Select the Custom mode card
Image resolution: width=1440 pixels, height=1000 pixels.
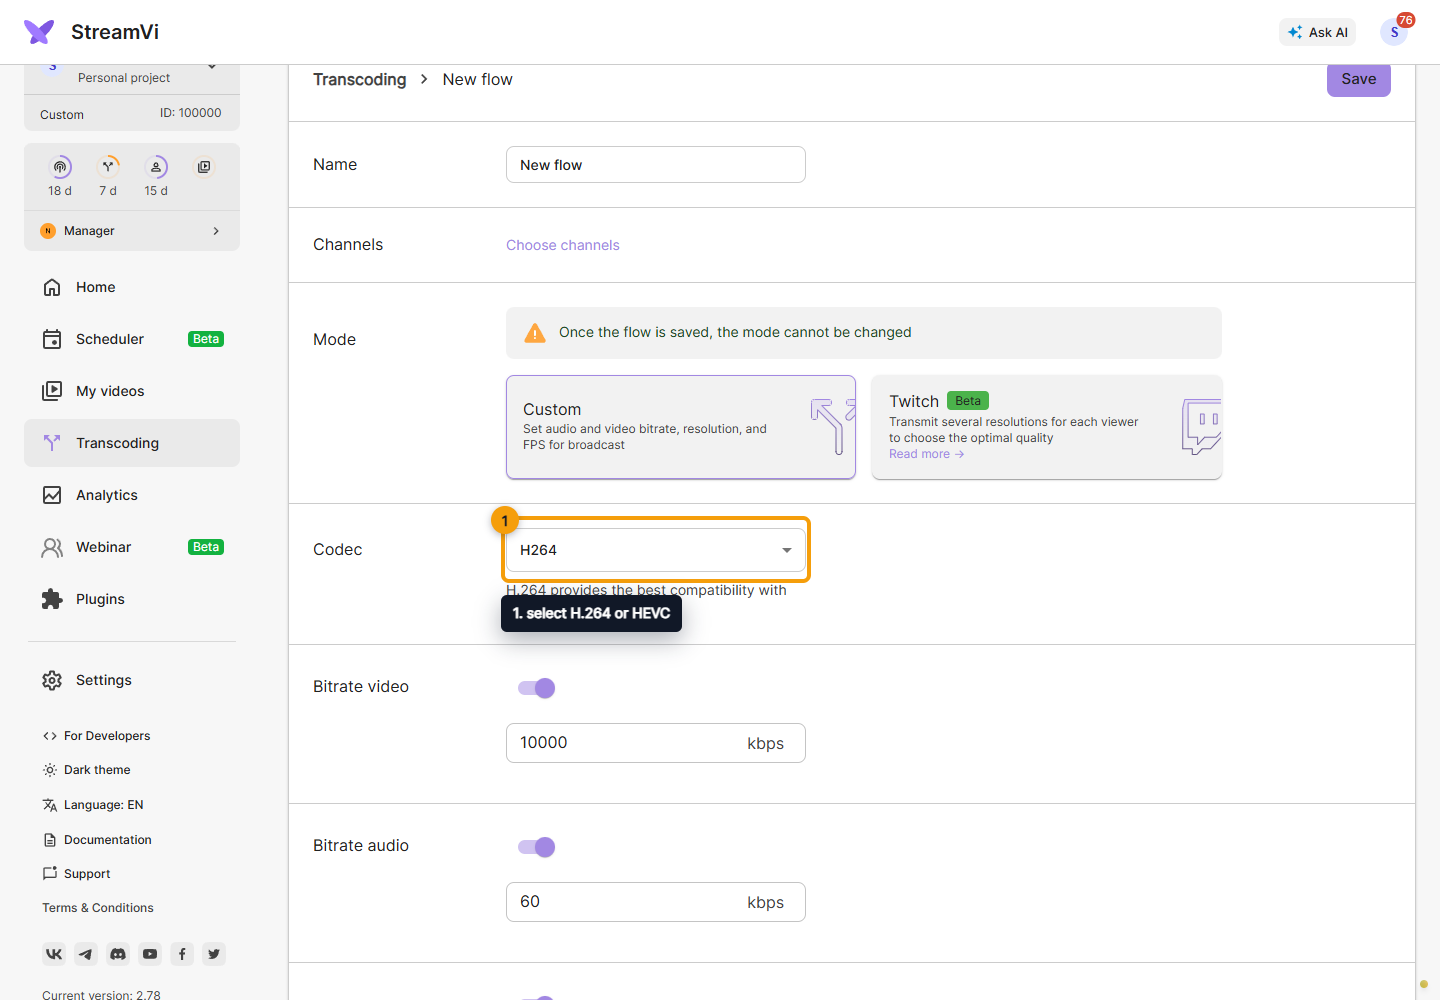point(681,427)
